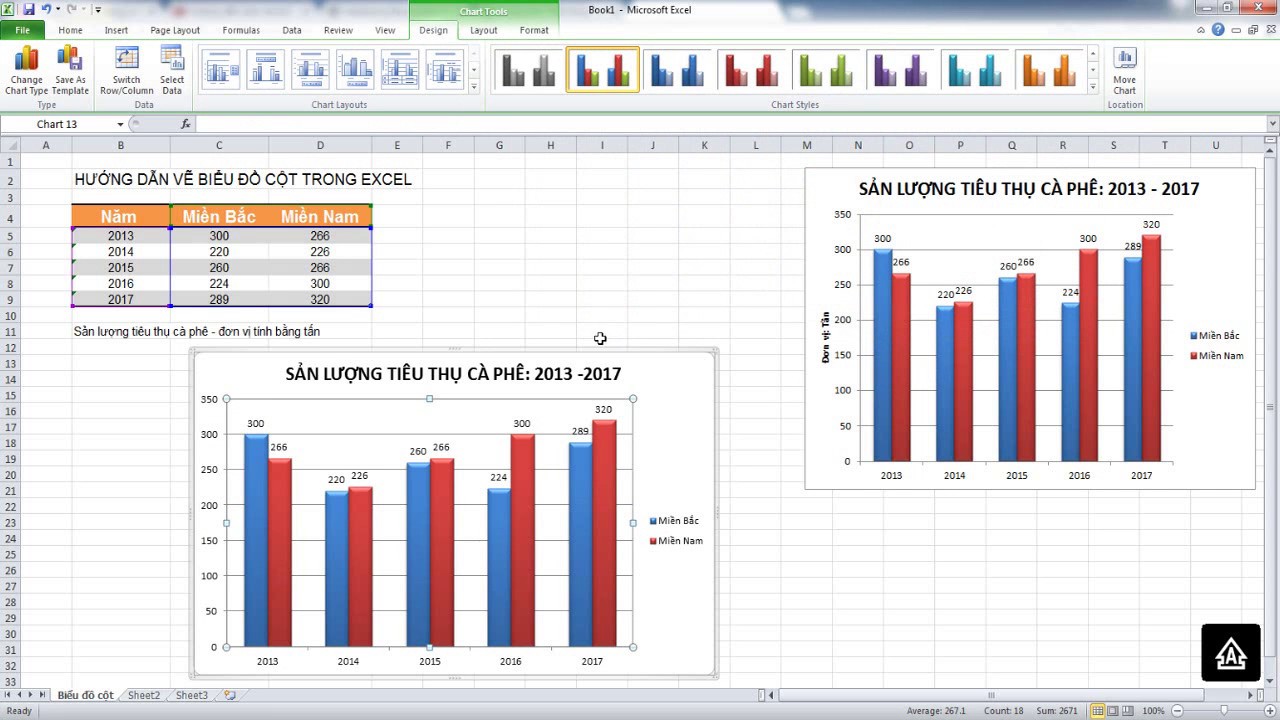
Task: Click the Change Chart Type icon
Action: point(26,70)
